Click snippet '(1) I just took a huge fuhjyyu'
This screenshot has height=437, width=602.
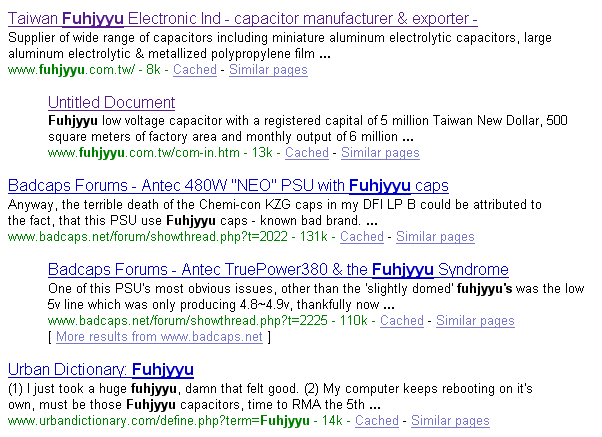click(92, 389)
